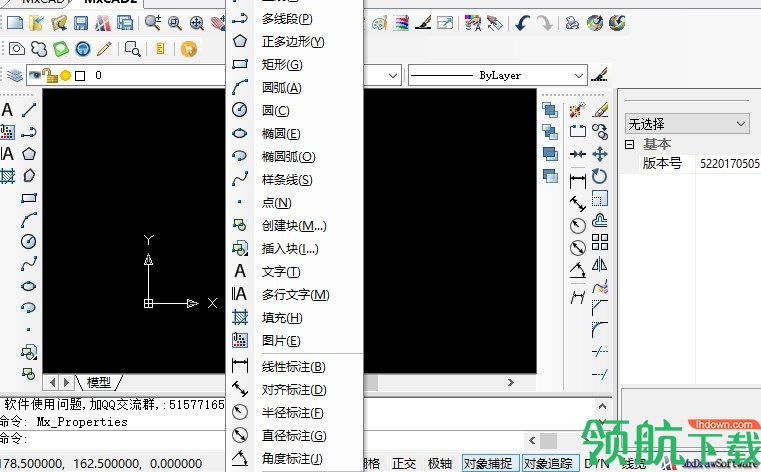Select the Erase tool in right toolbar

600,110
